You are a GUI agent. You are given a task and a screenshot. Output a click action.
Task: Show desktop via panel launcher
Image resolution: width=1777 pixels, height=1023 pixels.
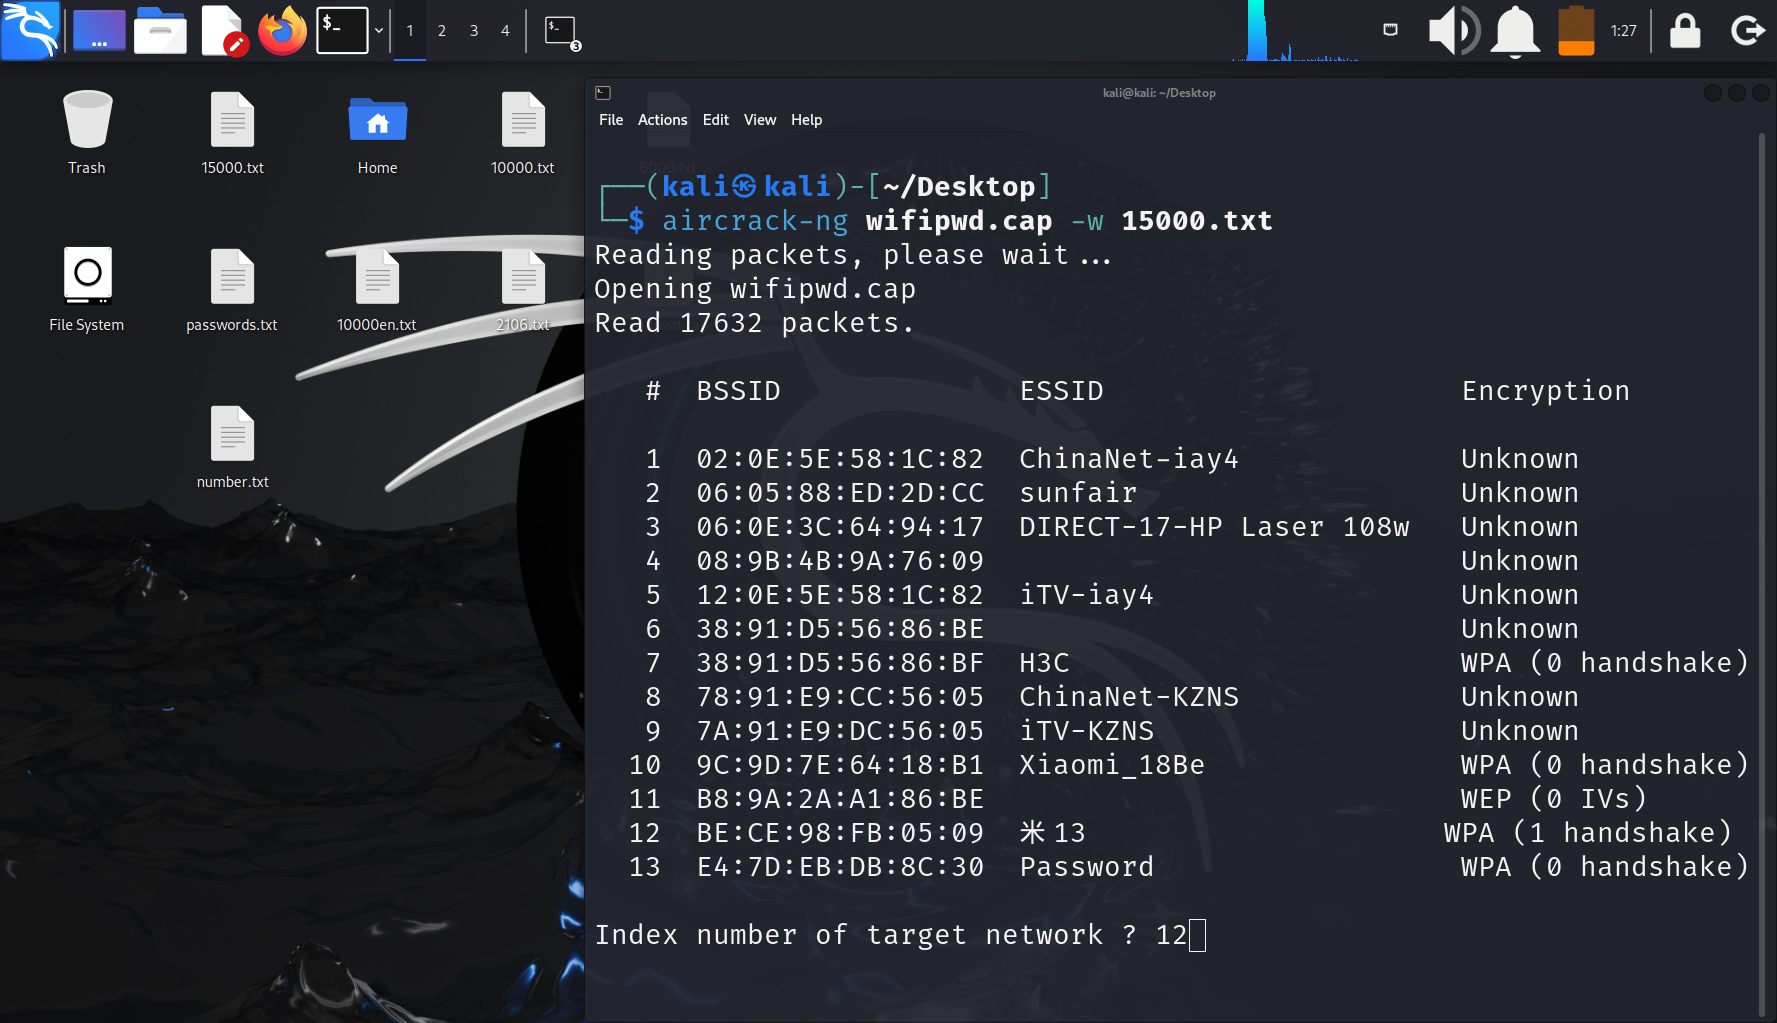pyautogui.click(x=99, y=30)
